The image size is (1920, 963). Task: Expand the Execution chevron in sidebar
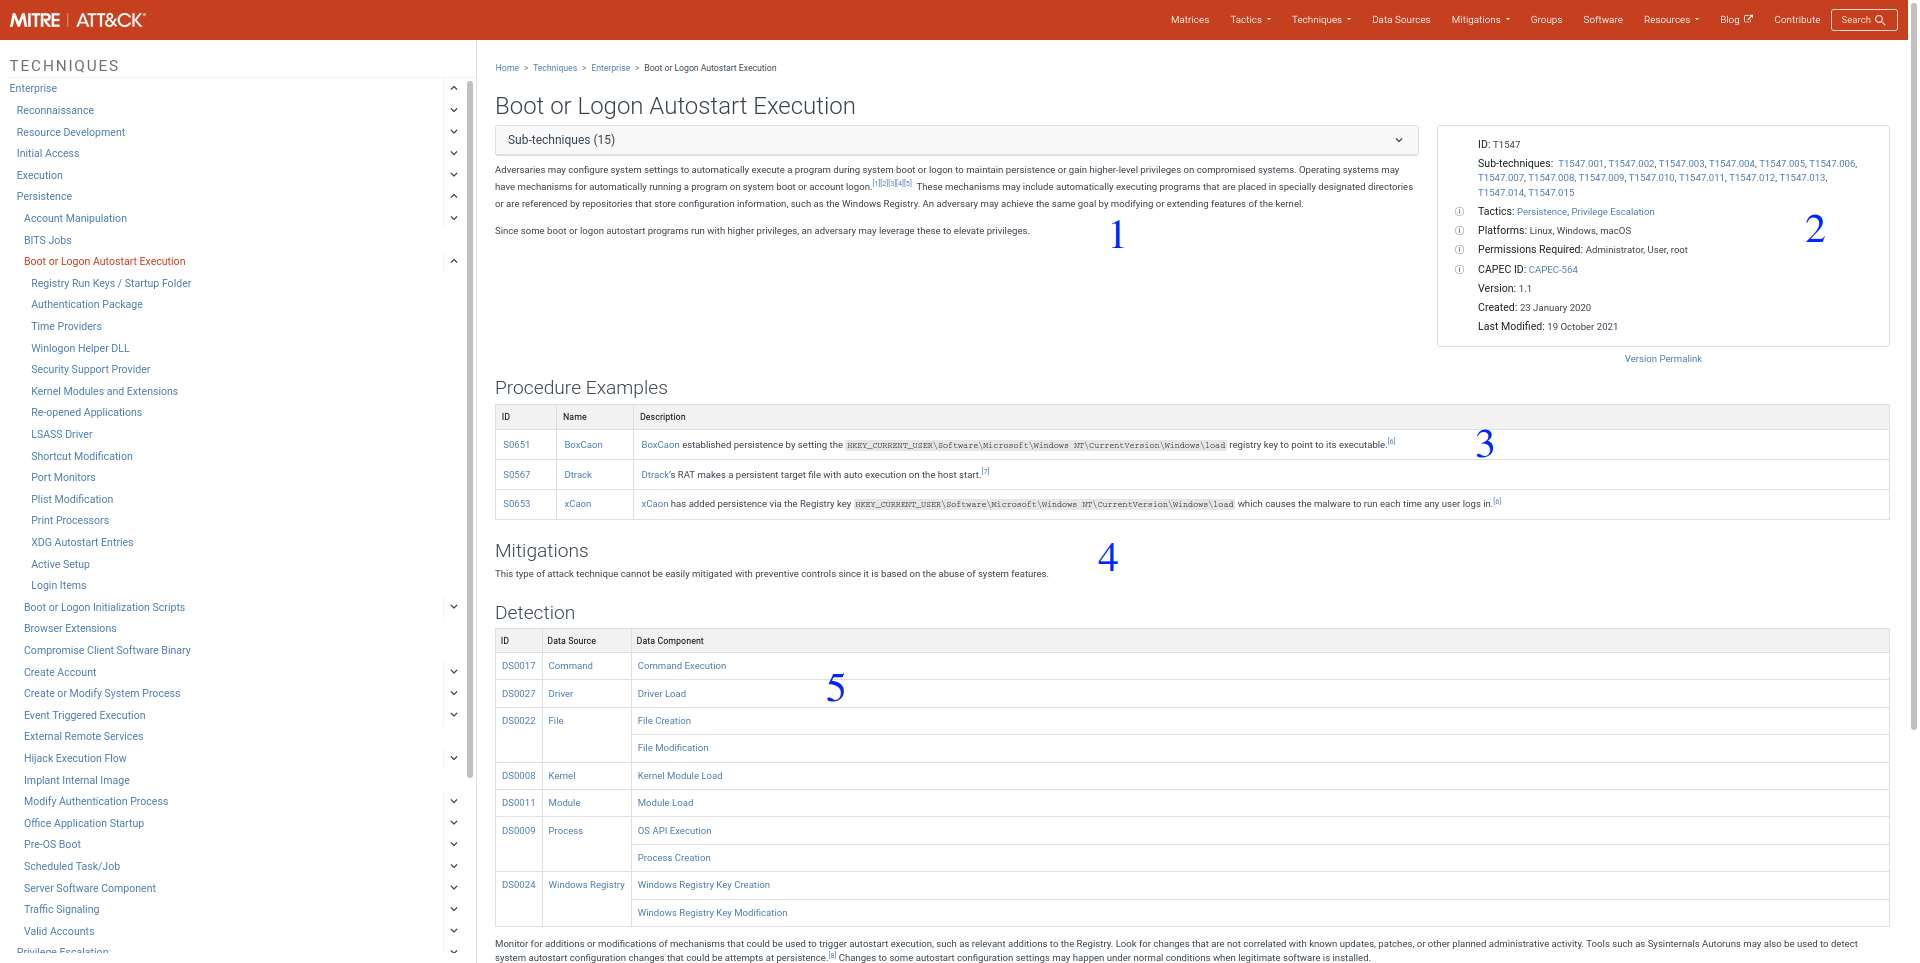click(x=454, y=175)
